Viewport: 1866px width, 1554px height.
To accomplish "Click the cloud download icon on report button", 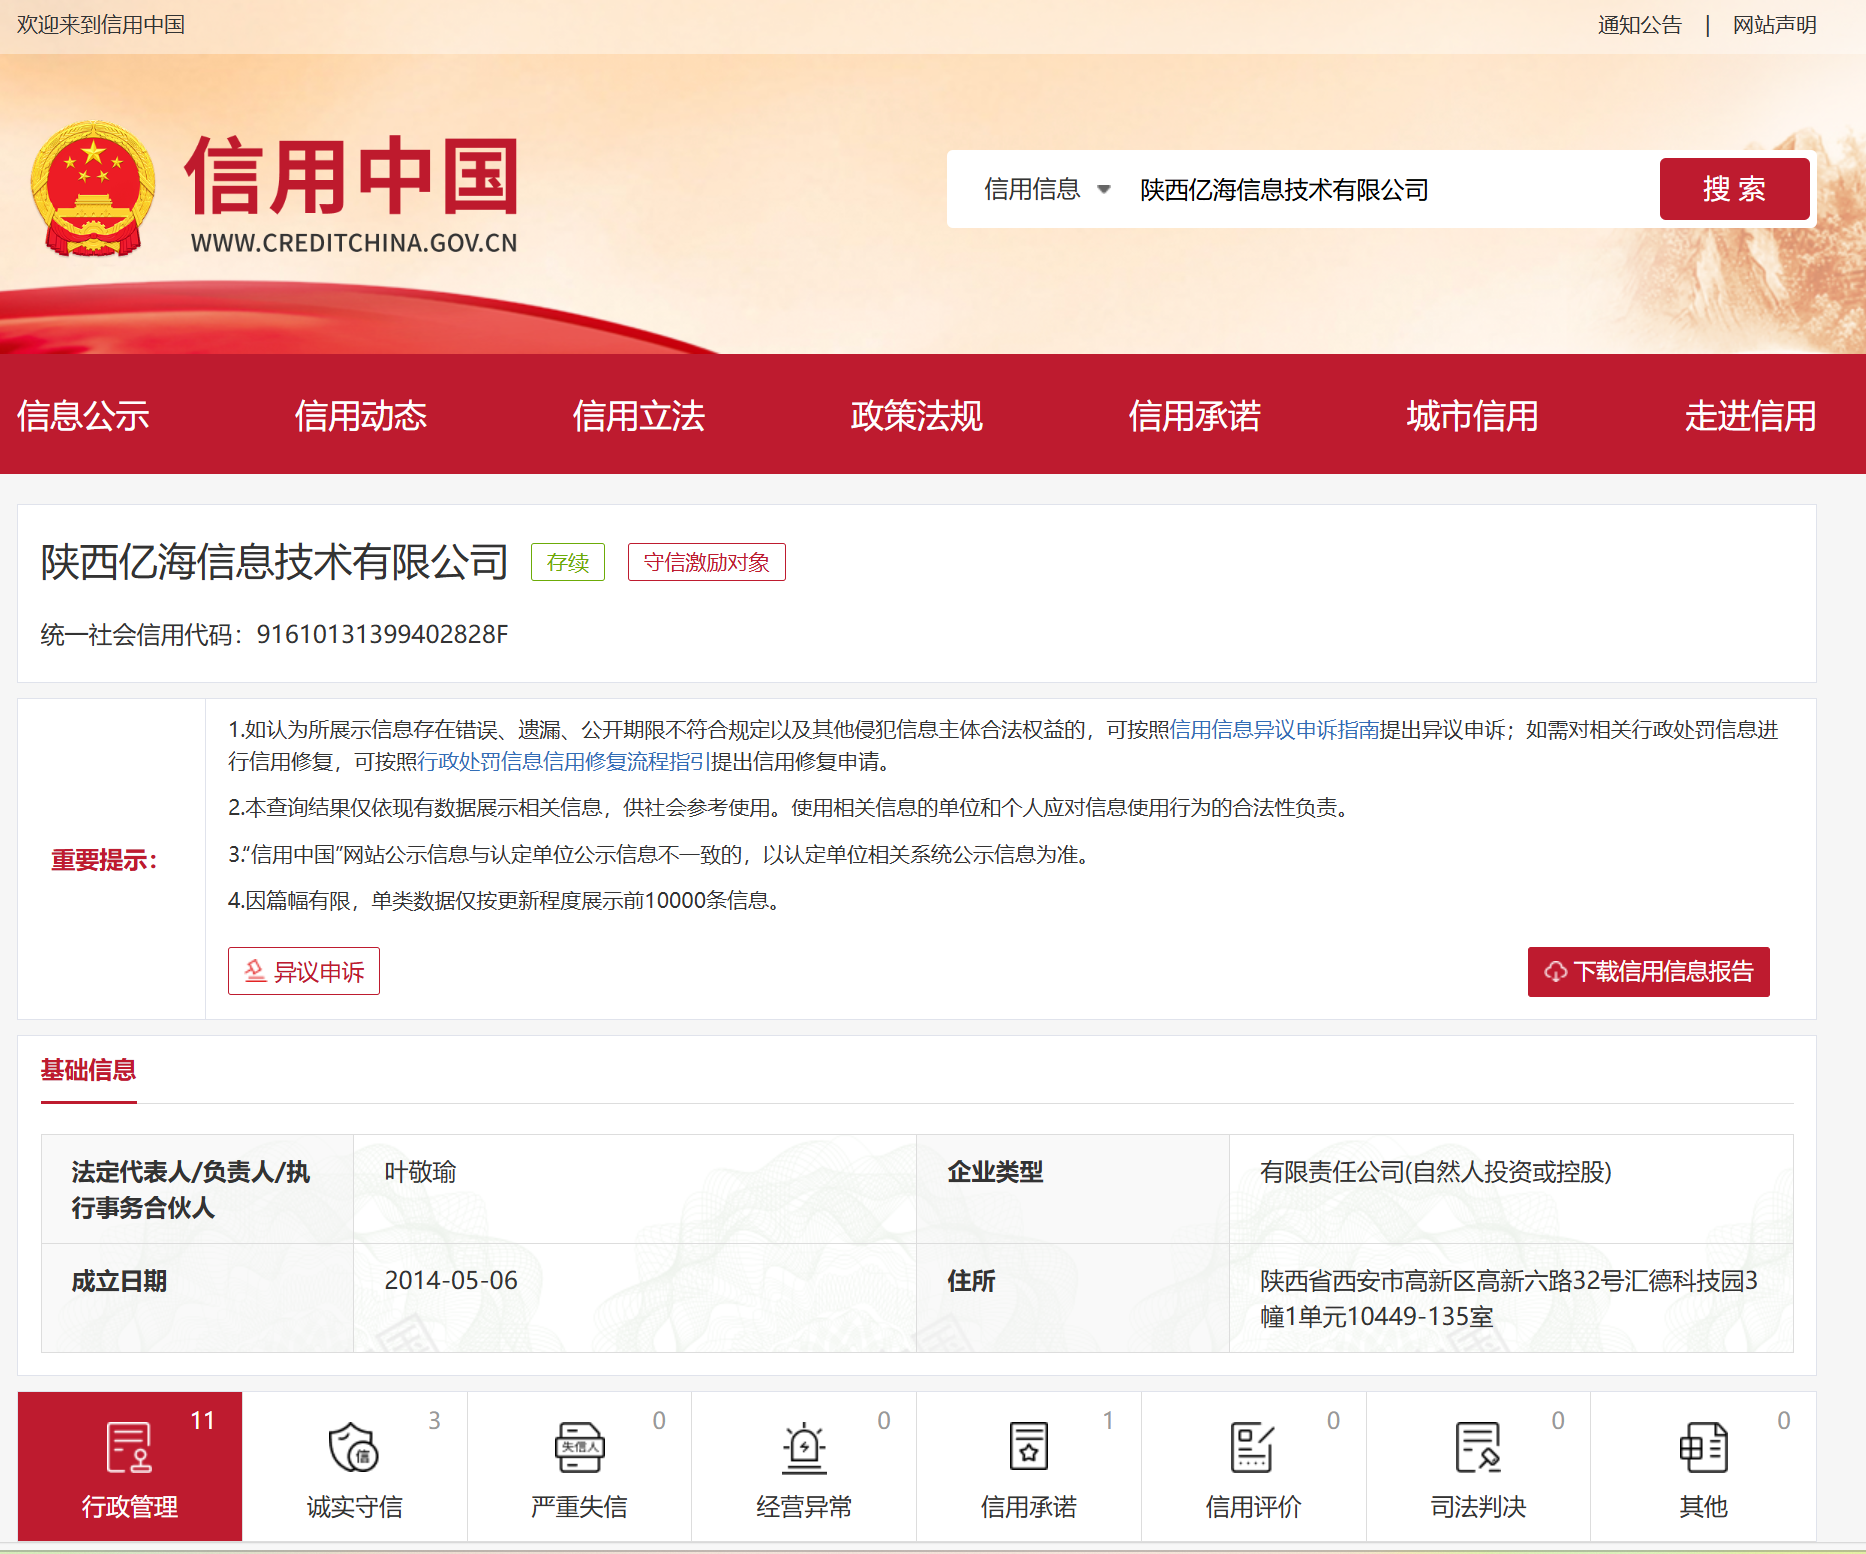I will click(1556, 972).
